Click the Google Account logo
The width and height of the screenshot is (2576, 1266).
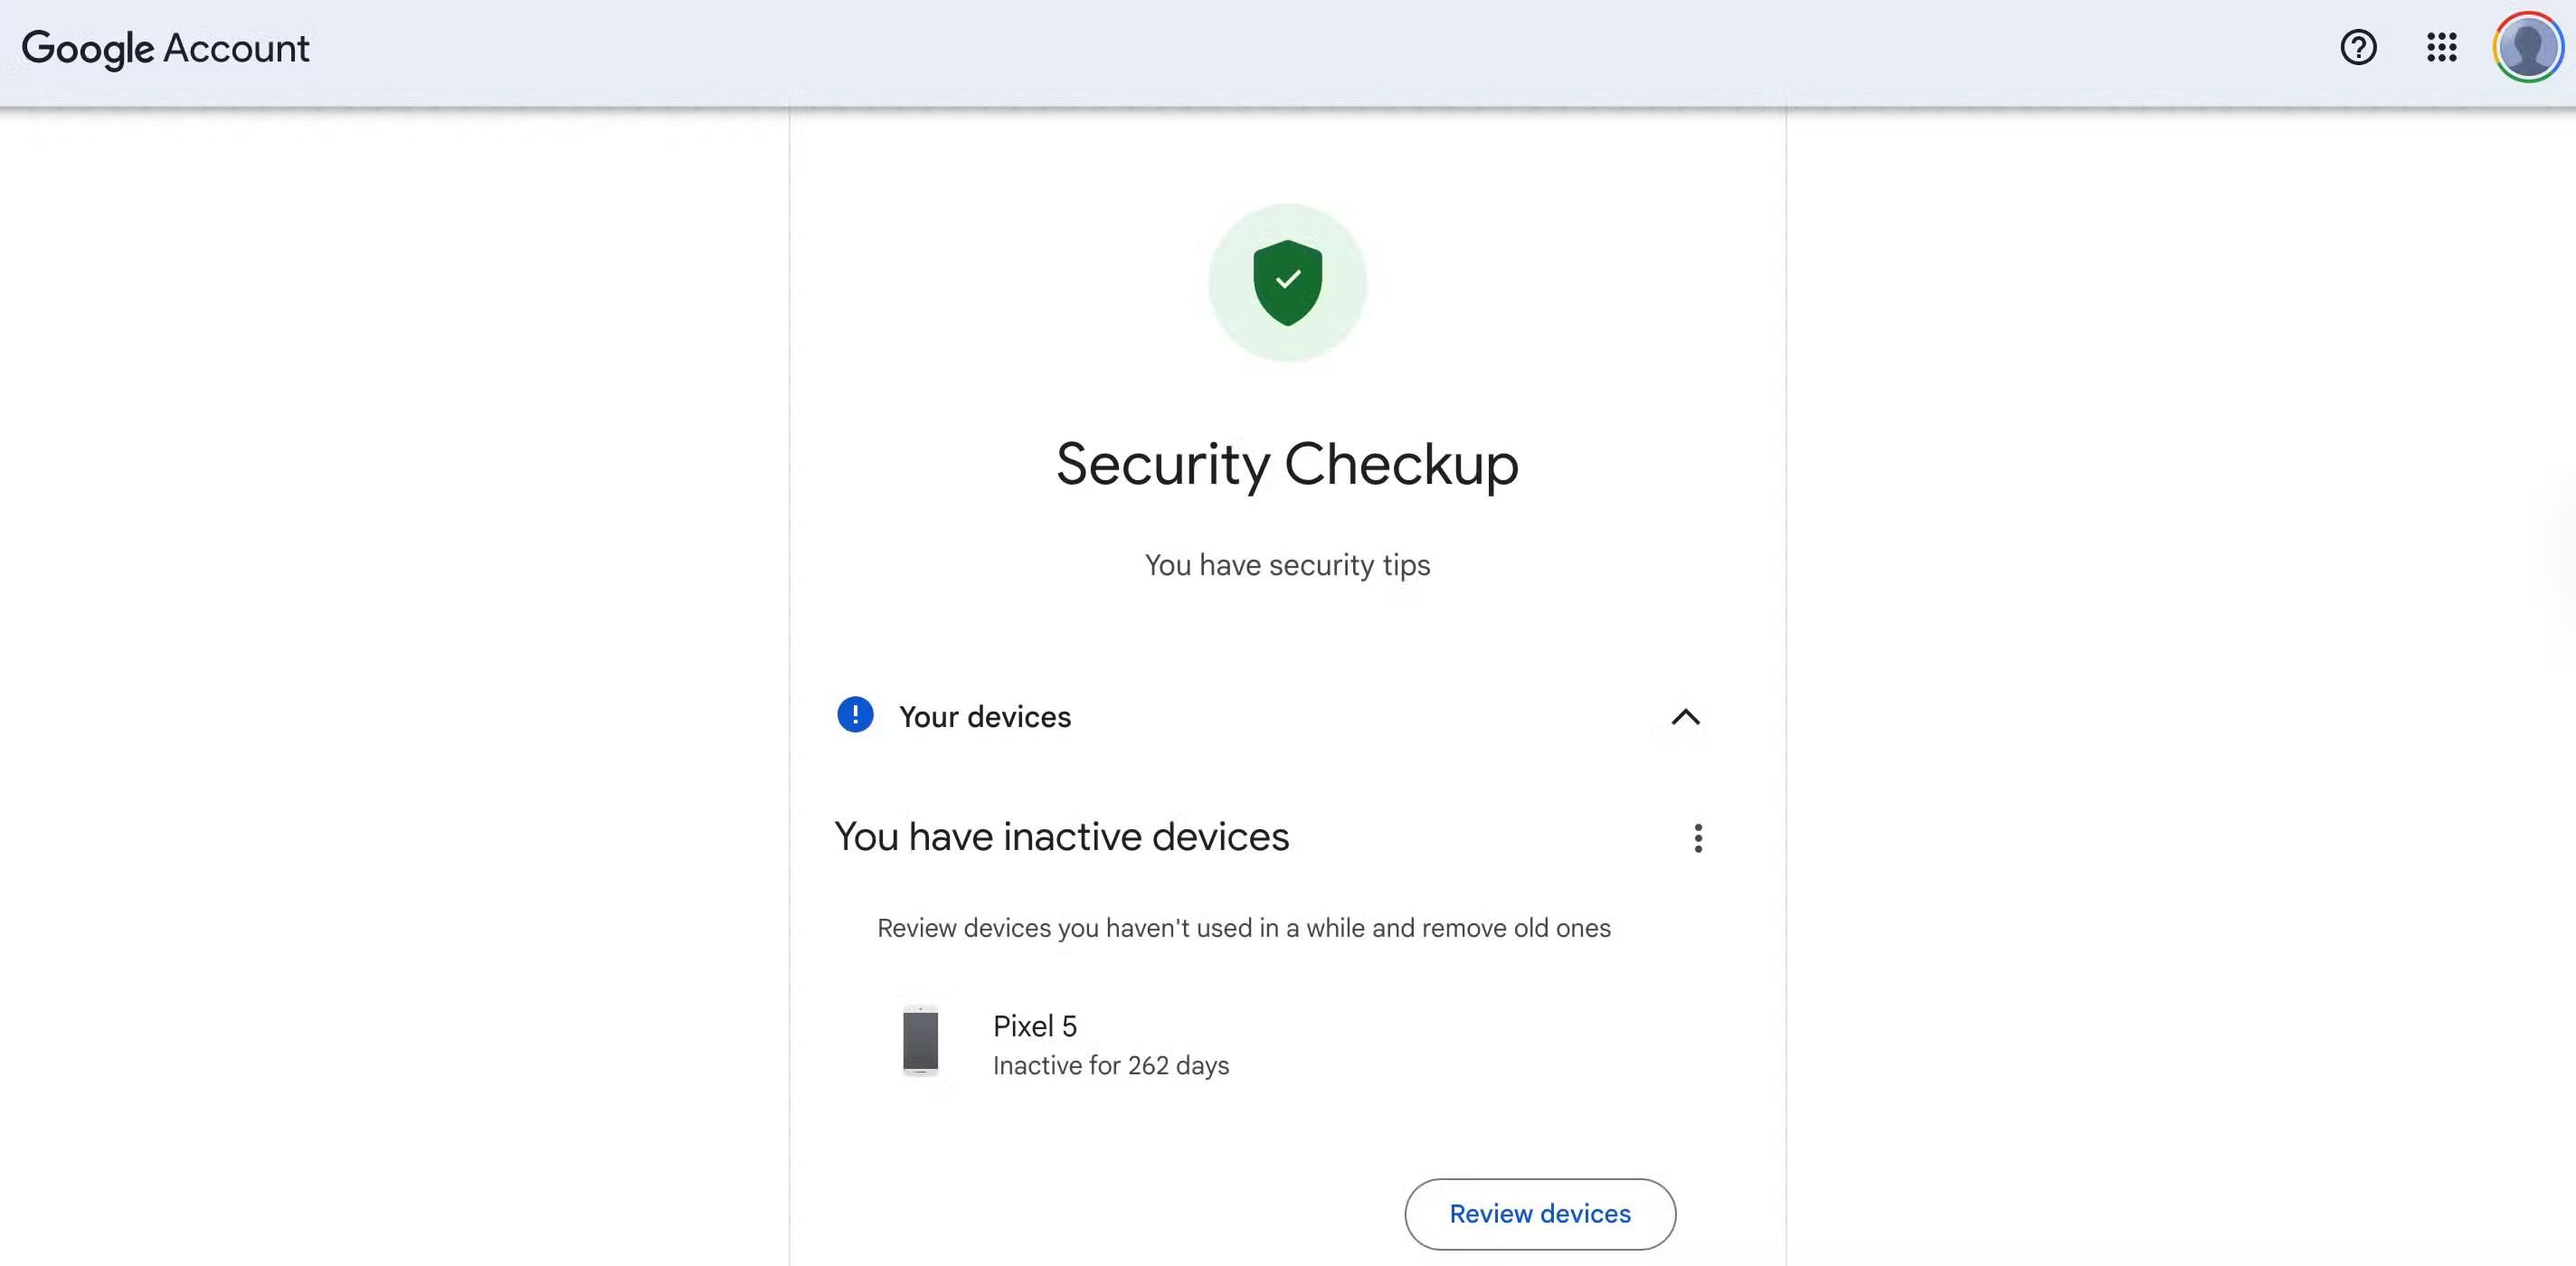tap(166, 47)
